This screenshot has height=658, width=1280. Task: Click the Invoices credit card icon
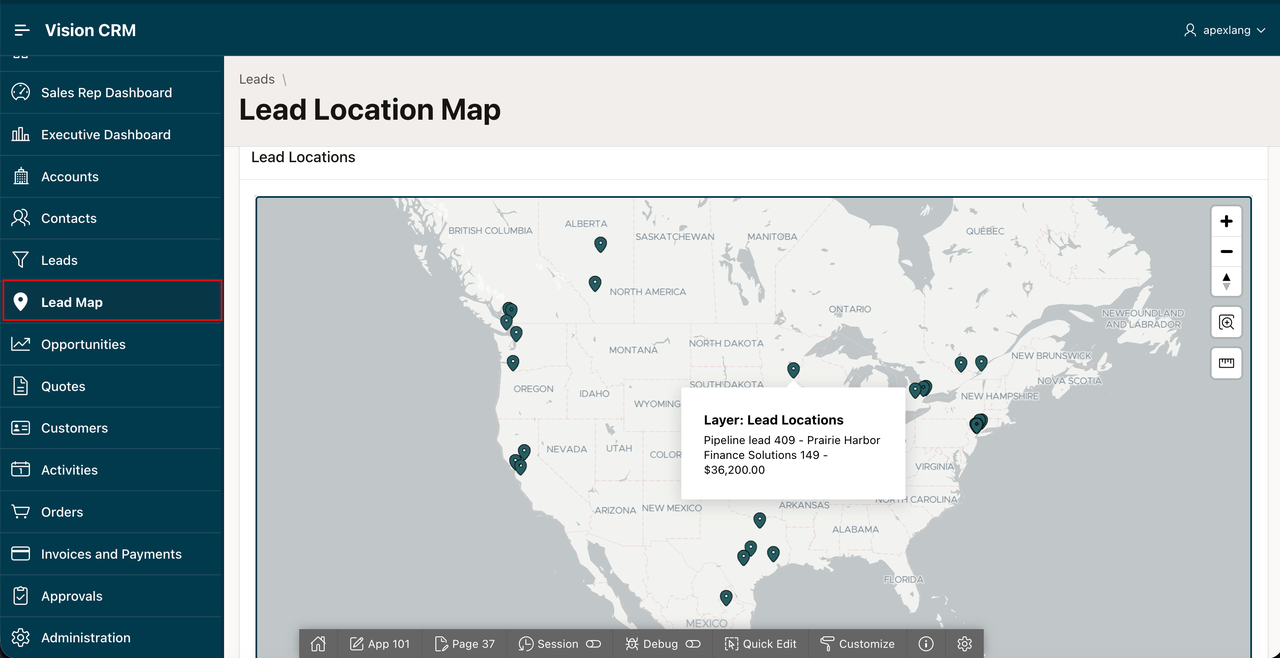pyautogui.click(x=20, y=554)
